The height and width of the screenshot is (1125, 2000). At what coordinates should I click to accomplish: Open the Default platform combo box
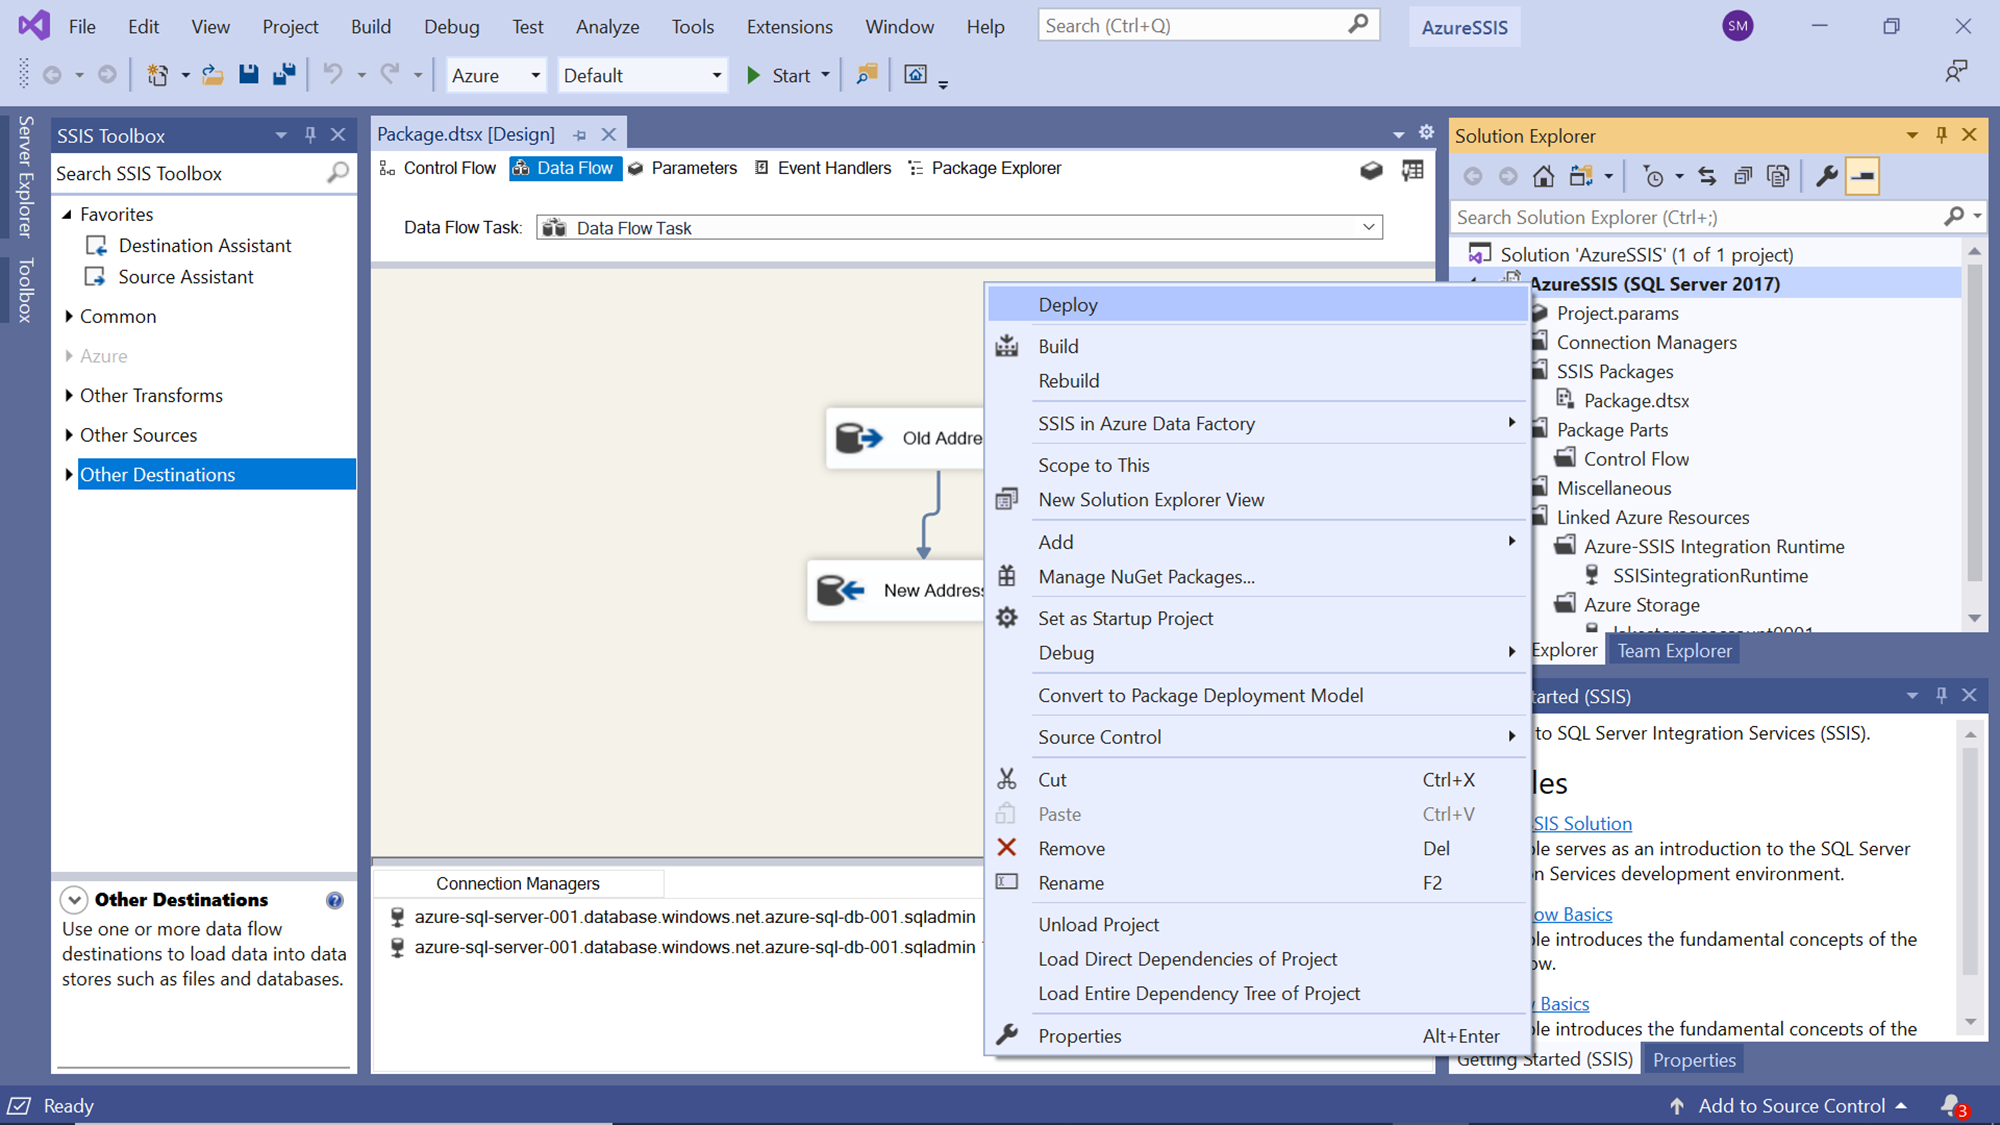click(x=641, y=76)
